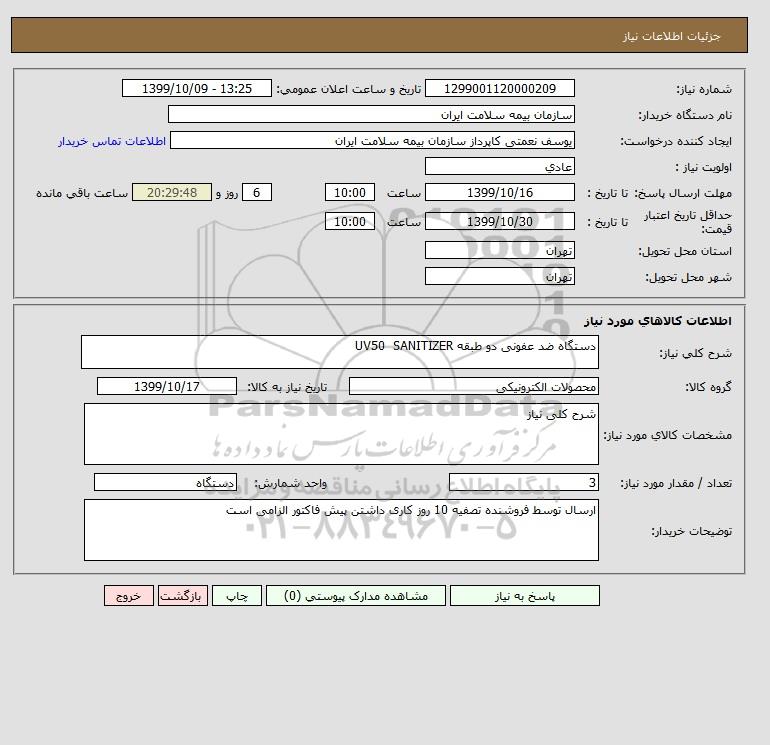The image size is (770, 745).
Task: Click the buyer notes text area
Action: click(341, 530)
